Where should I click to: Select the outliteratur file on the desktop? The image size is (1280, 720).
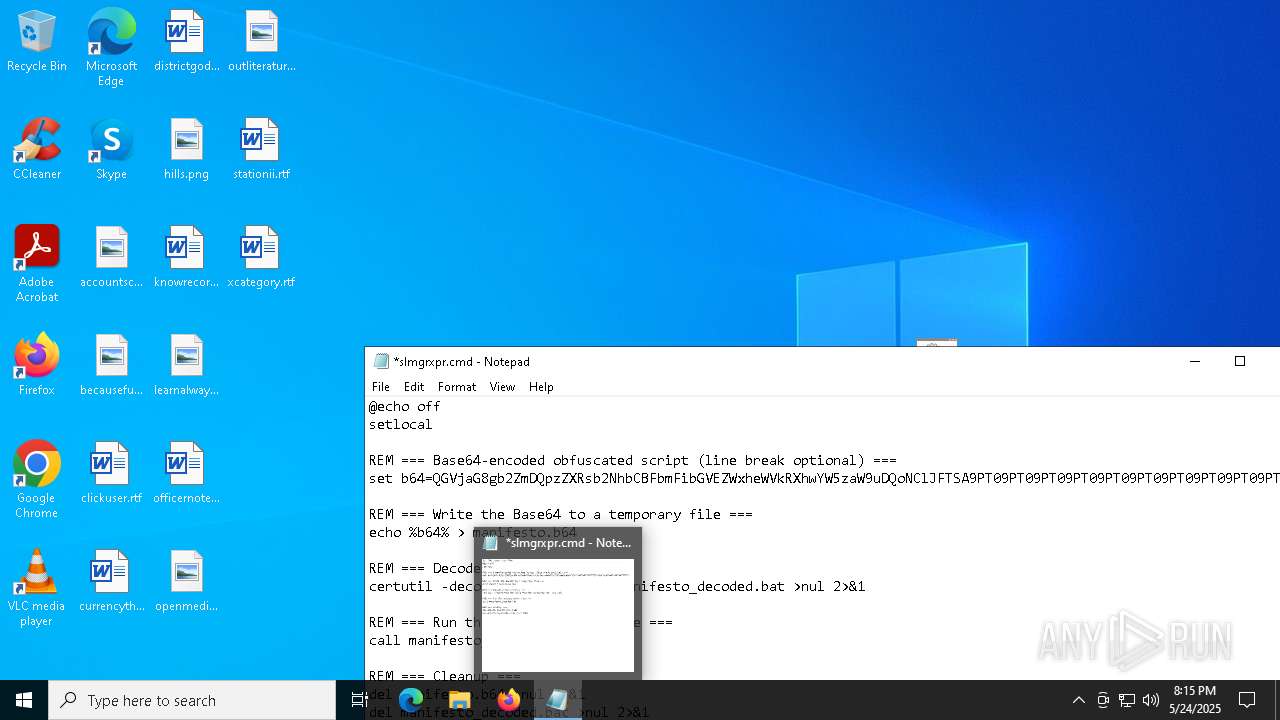pos(261,41)
